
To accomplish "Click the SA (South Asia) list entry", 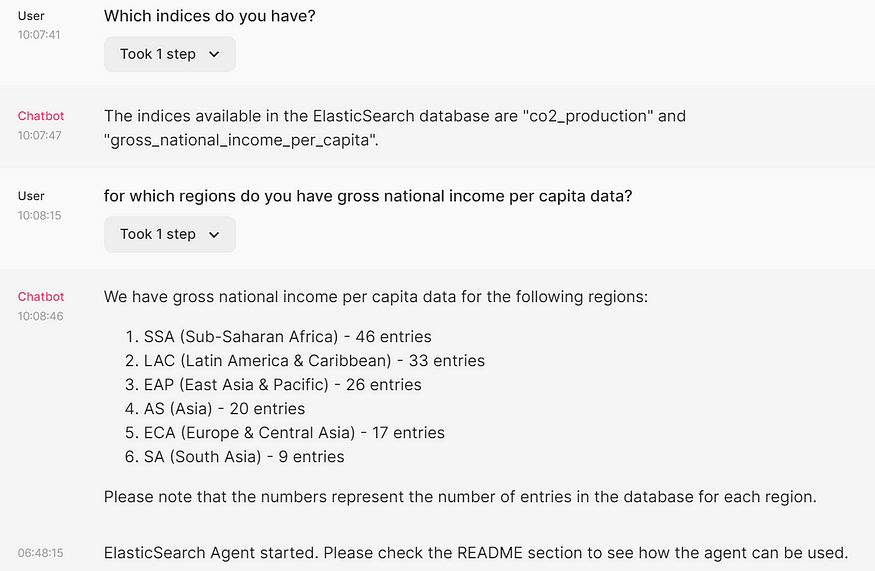I will coord(244,457).
